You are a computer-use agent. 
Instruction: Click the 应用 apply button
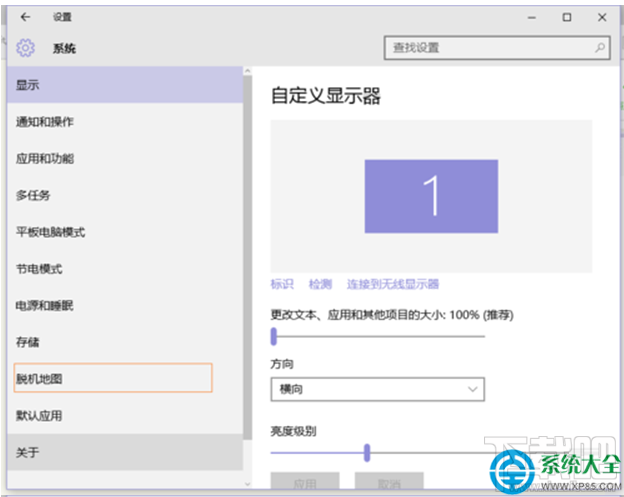pyautogui.click(x=305, y=481)
